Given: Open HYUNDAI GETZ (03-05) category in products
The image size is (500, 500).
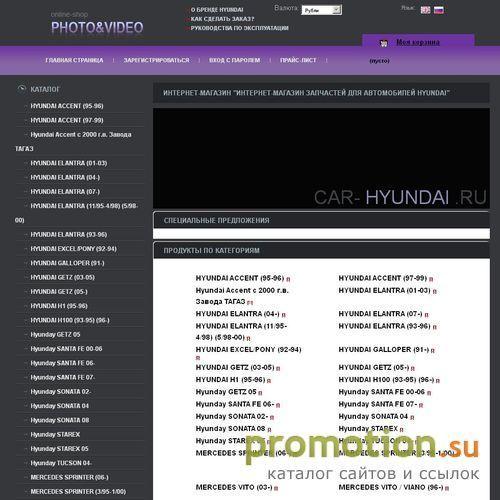Looking at the screenshot, I should tap(235, 368).
